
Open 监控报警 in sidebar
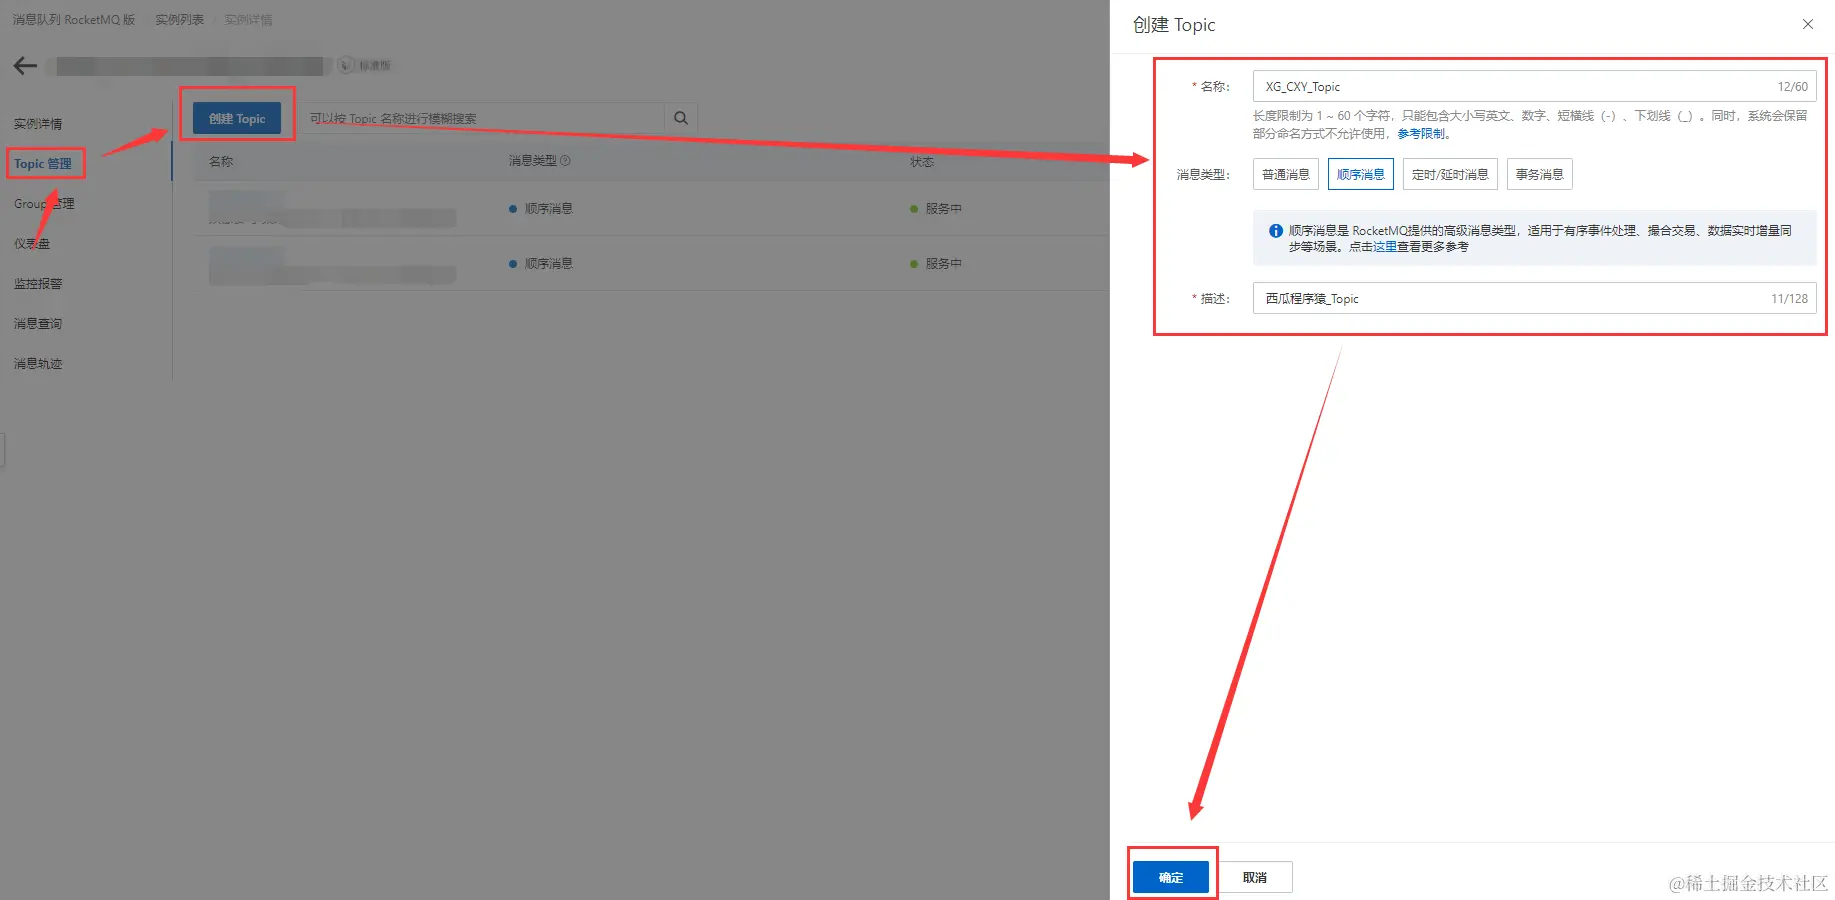pos(38,284)
